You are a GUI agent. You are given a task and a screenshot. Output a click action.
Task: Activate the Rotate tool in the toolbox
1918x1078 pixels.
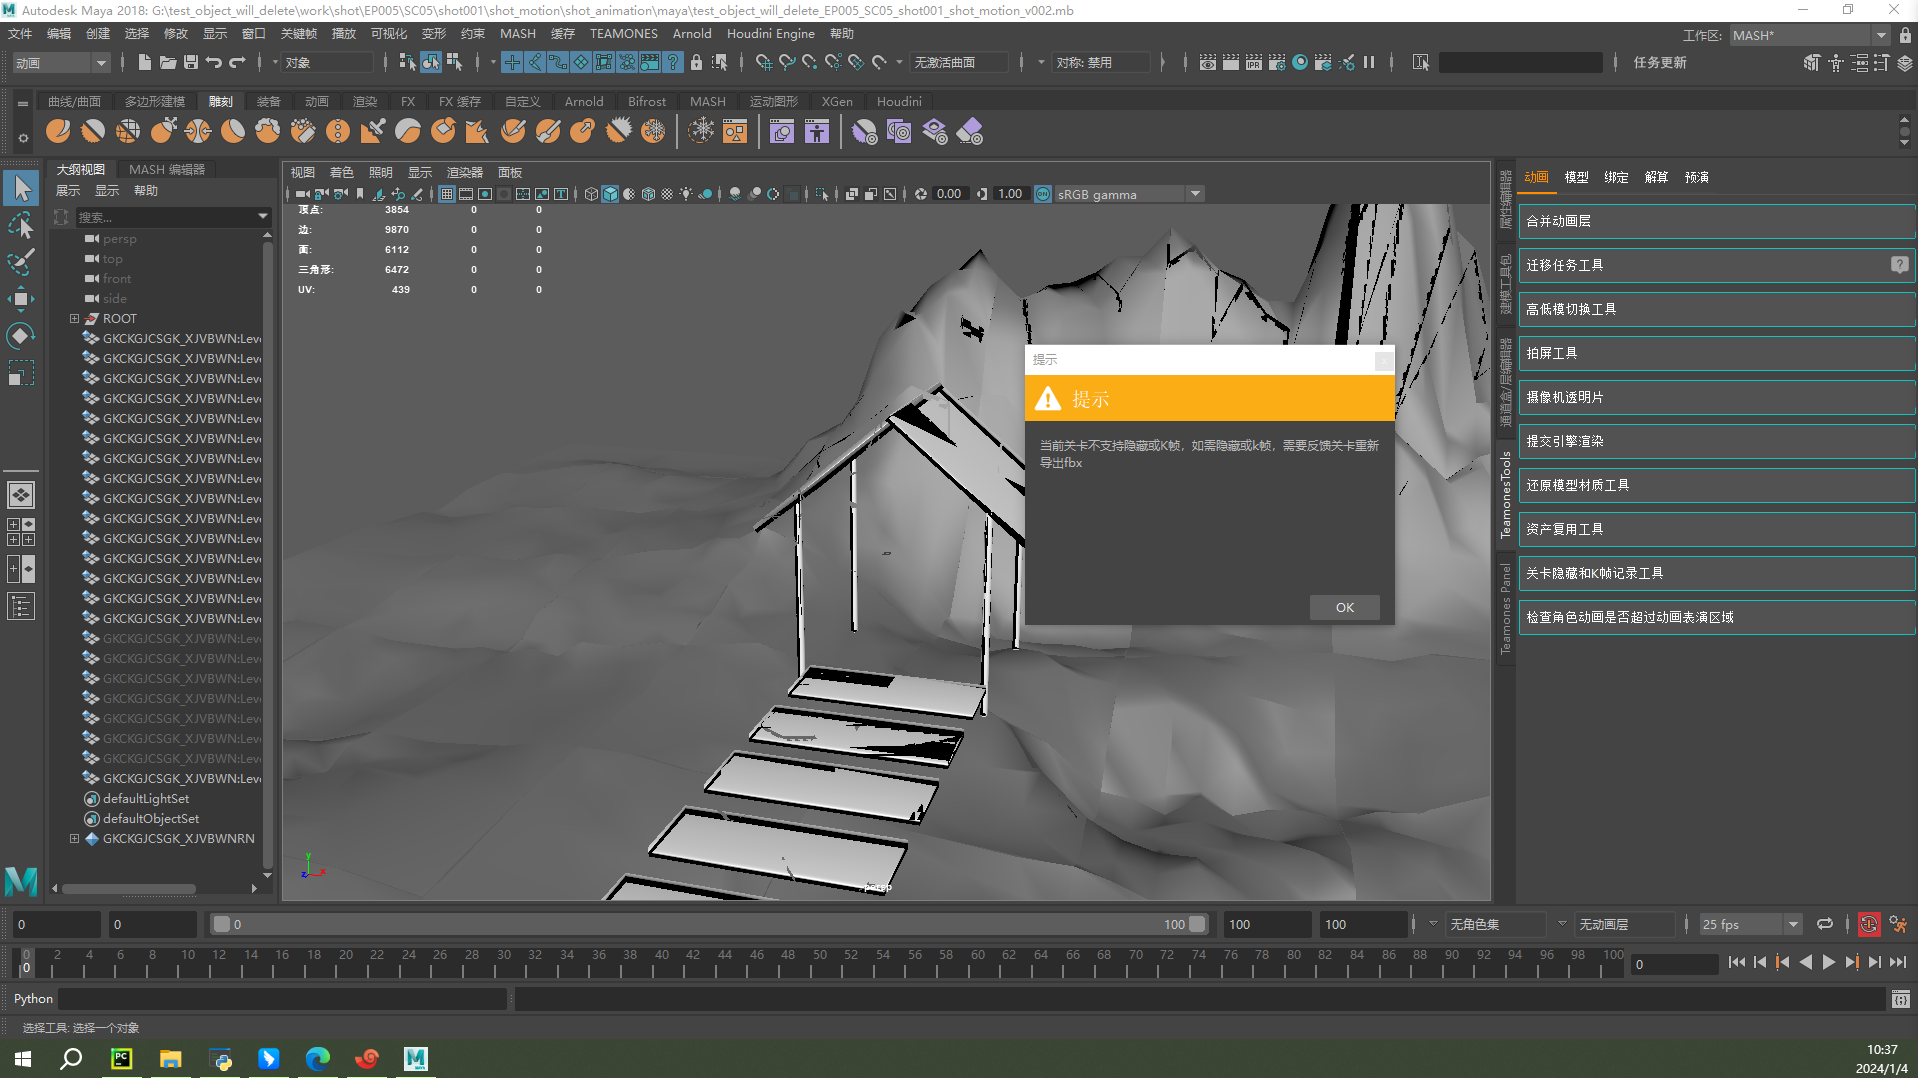[x=20, y=336]
